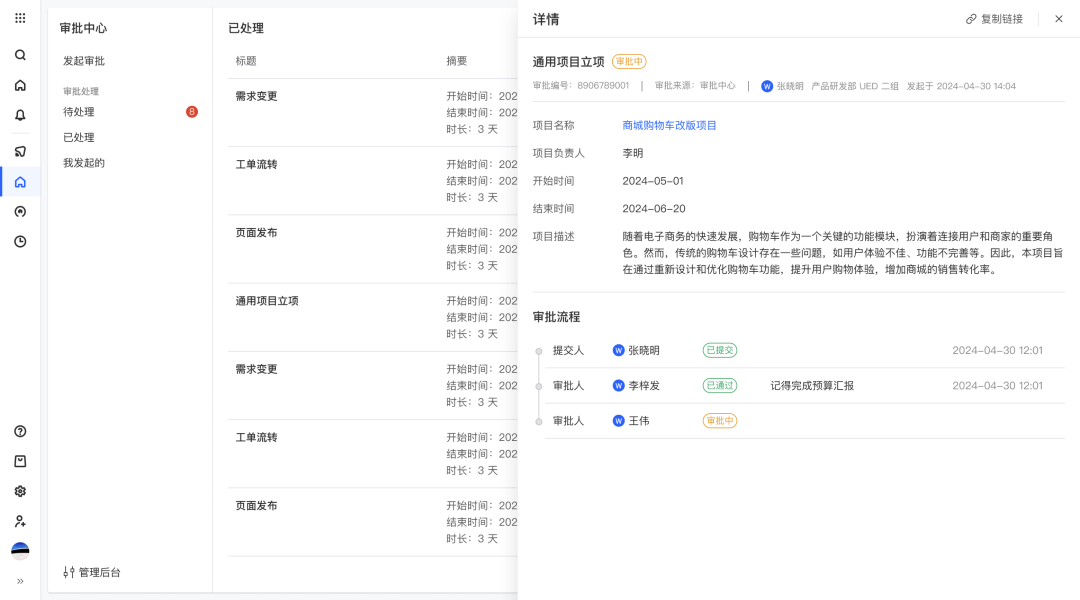Click submitter 张晓明 in detail header
The height and width of the screenshot is (600, 1080).
click(789, 86)
